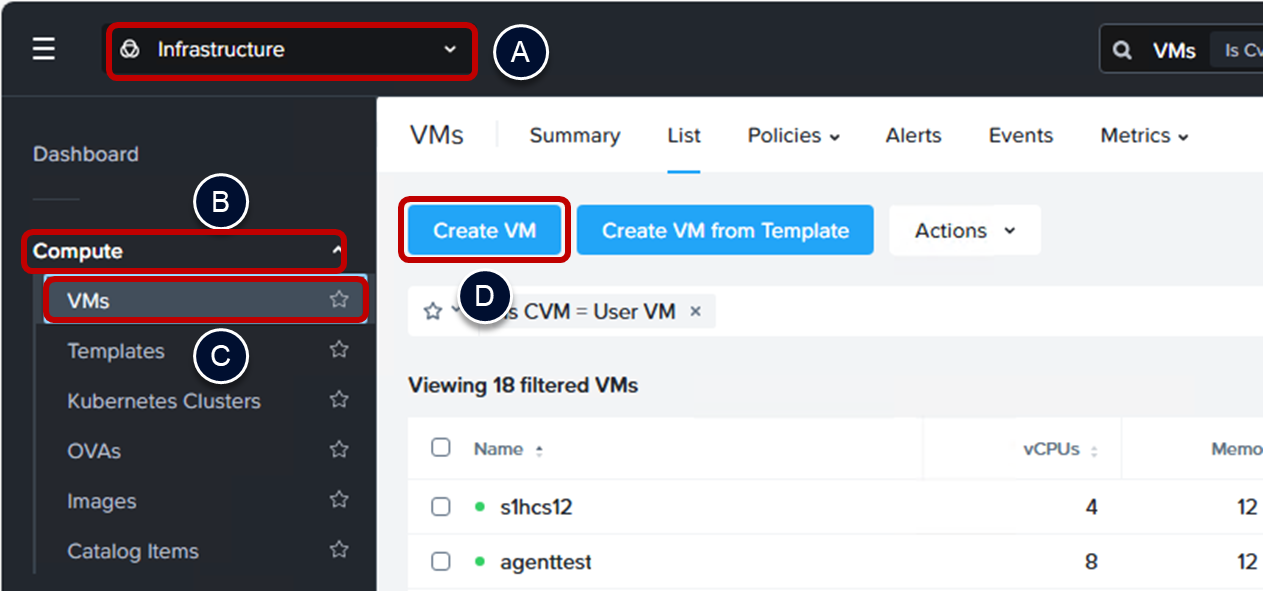Click the Create VM button
The height and width of the screenshot is (591, 1263).
coord(485,231)
